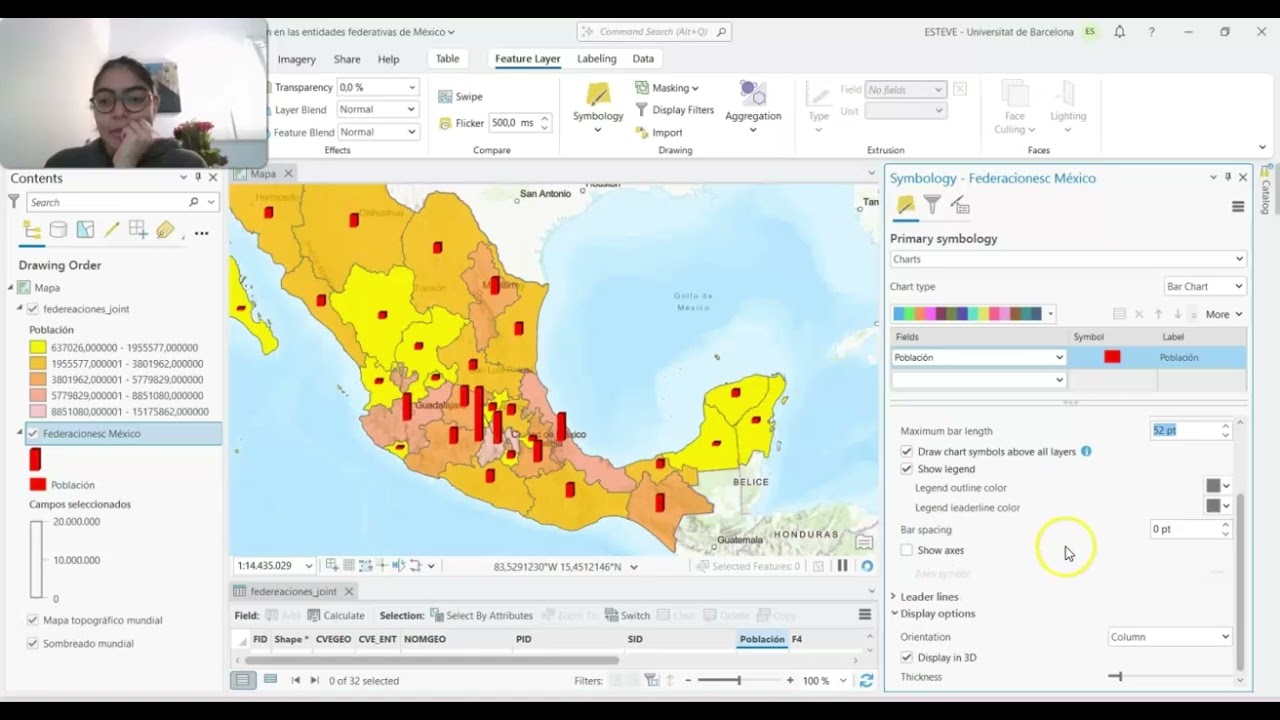Refresh the map view
Viewport: 1280px width, 720px height.
coord(867,566)
